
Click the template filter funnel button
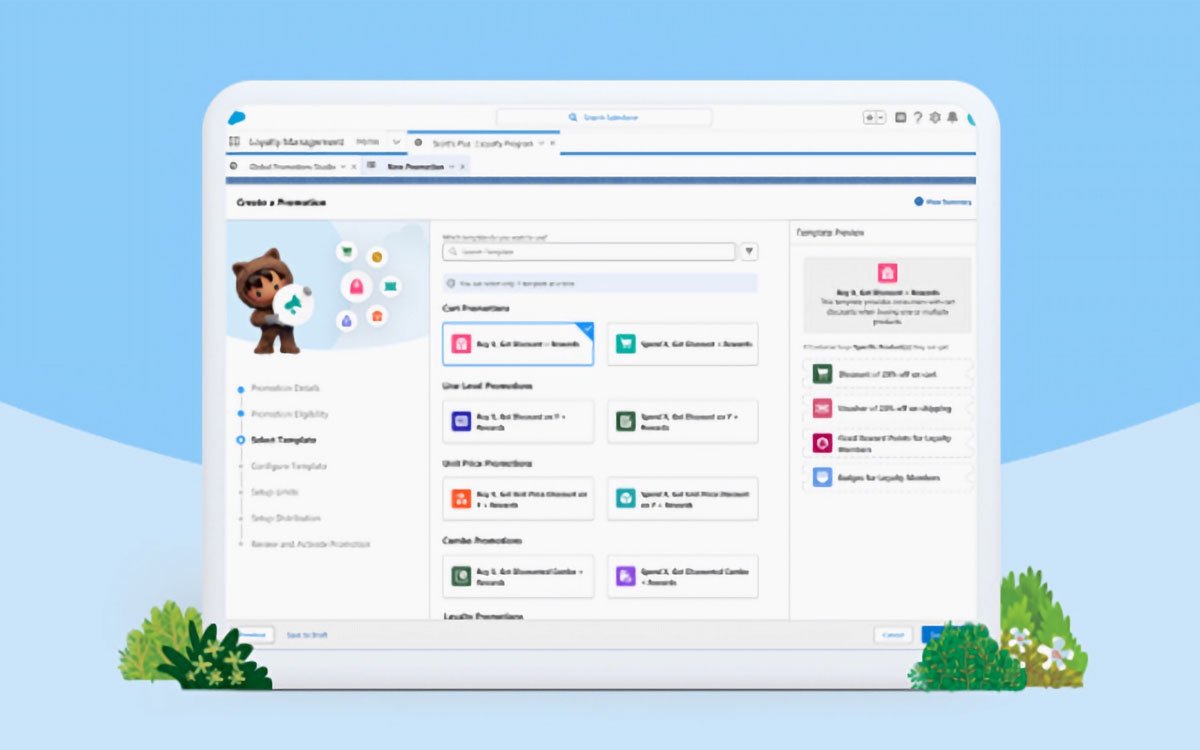[749, 252]
